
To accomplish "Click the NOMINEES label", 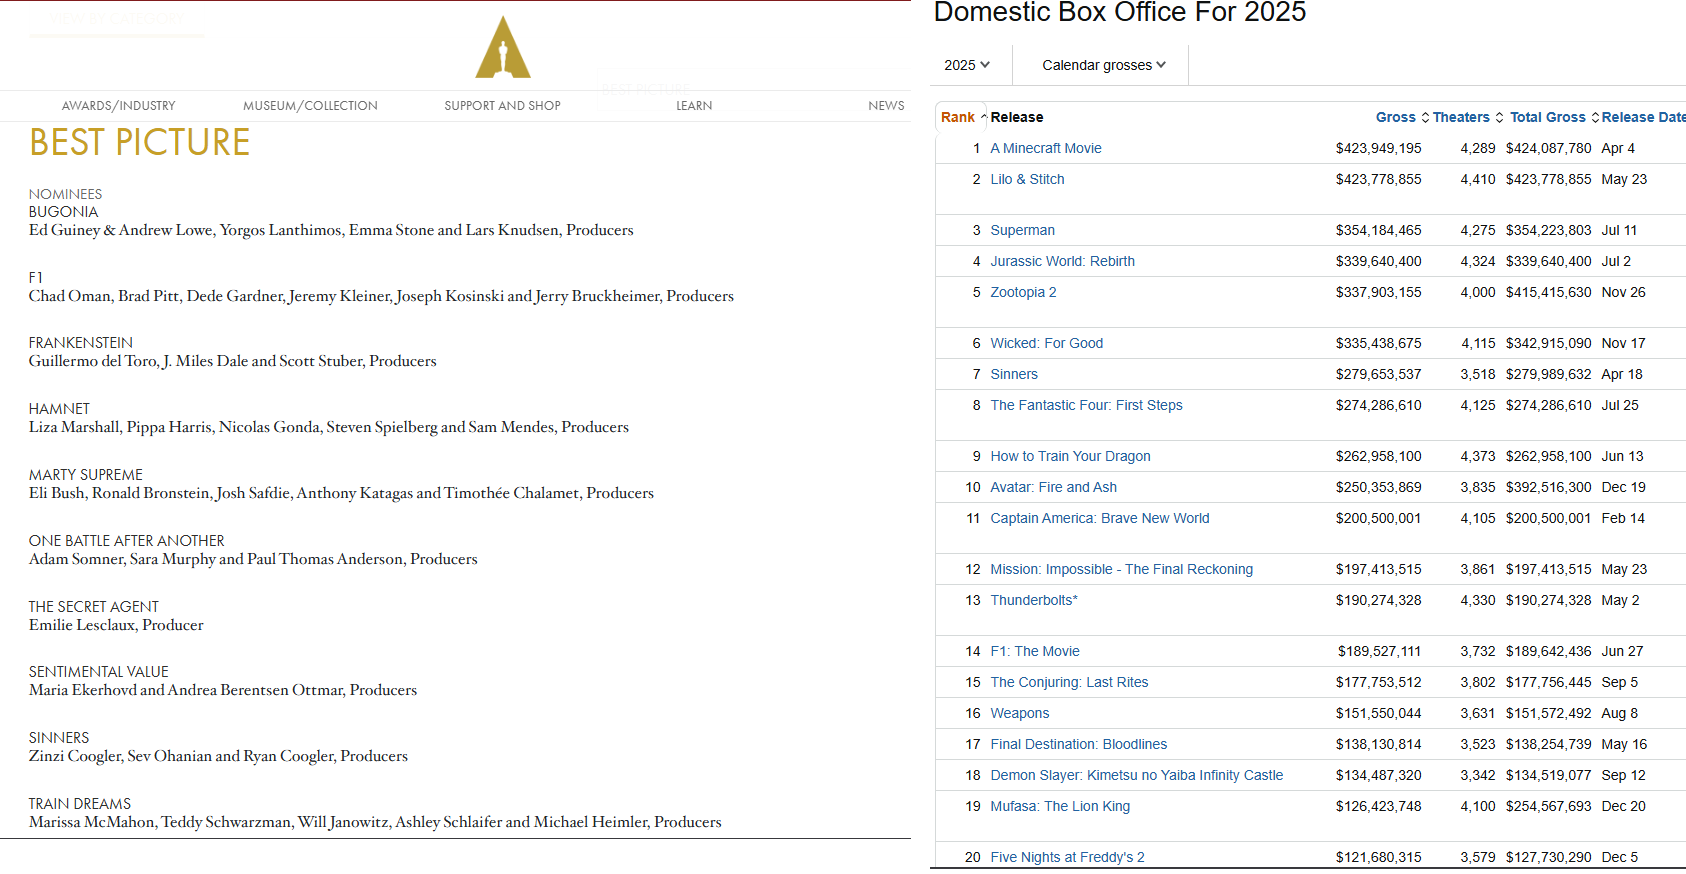I will pyautogui.click(x=65, y=194).
